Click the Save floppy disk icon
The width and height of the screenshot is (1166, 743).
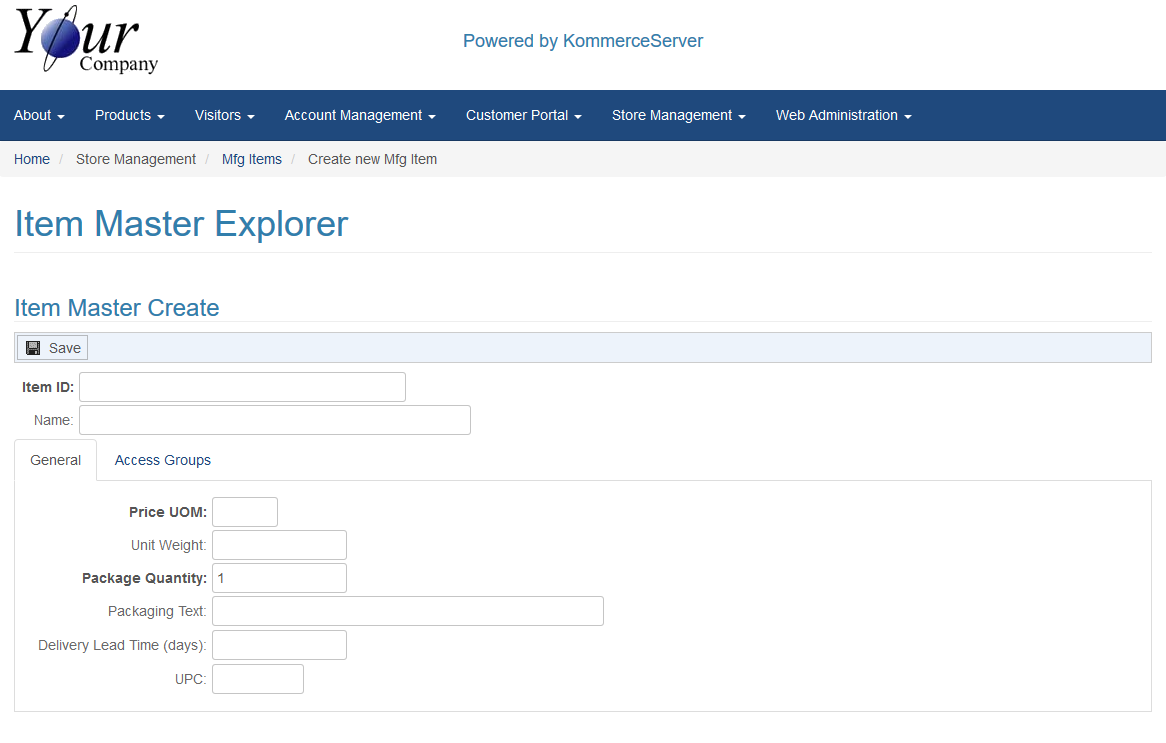pyautogui.click(x=33, y=348)
